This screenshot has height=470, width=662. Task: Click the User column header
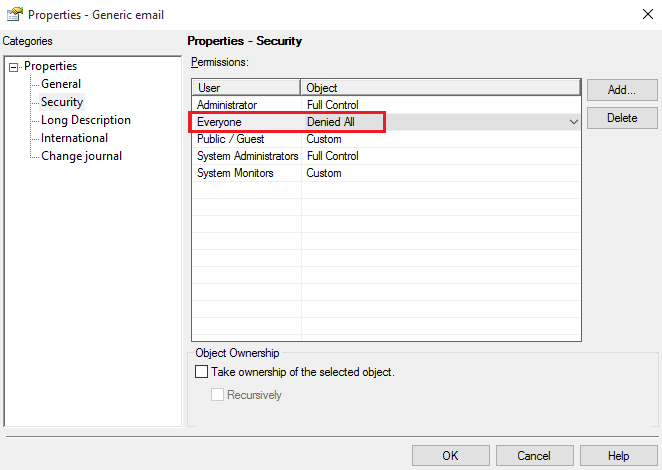246,88
